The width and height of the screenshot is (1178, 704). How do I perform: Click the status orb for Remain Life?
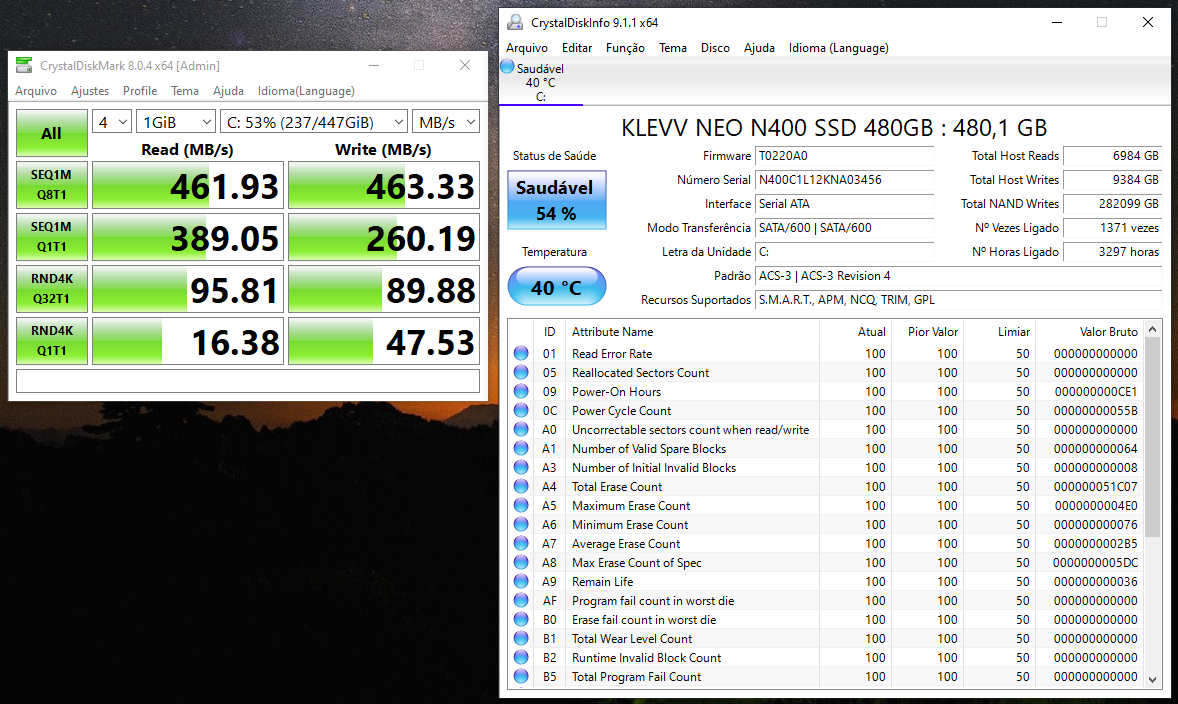[x=521, y=582]
